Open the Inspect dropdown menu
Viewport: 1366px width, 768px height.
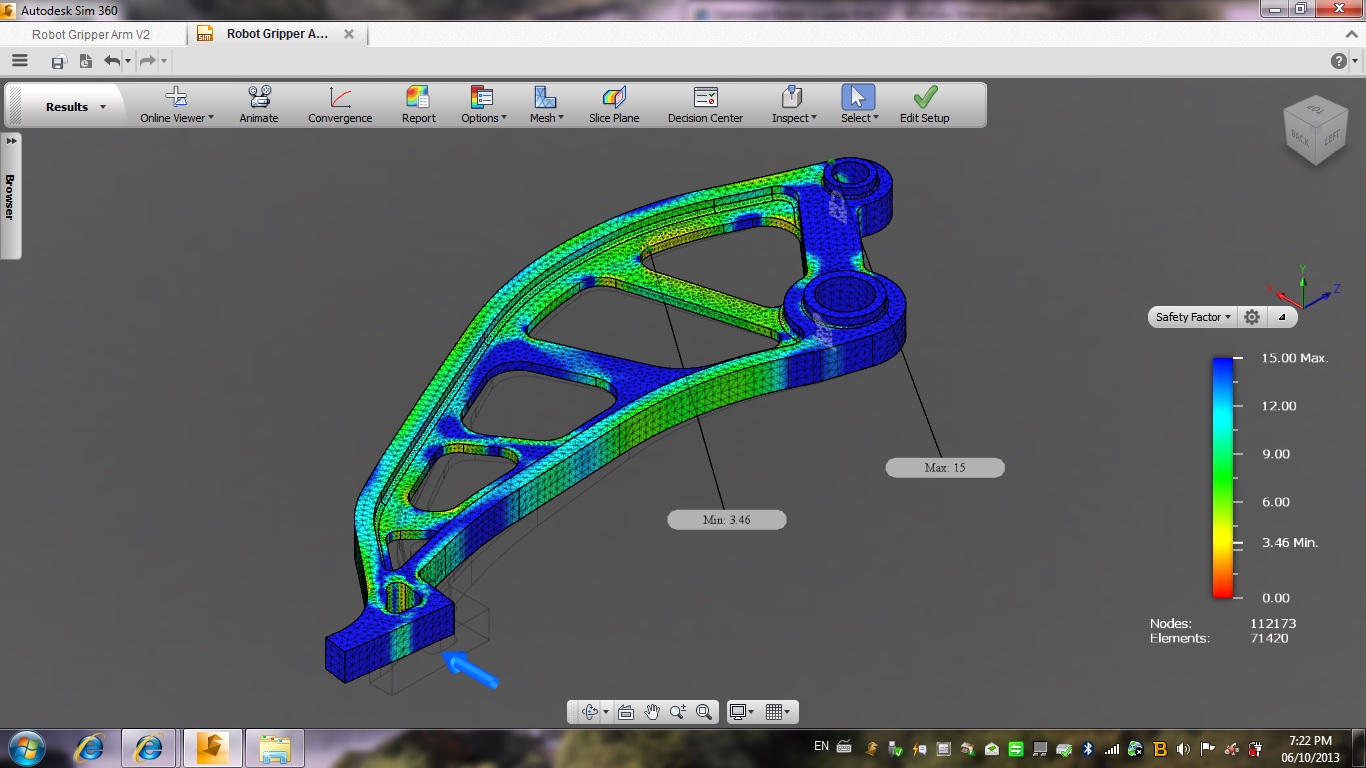pos(794,105)
